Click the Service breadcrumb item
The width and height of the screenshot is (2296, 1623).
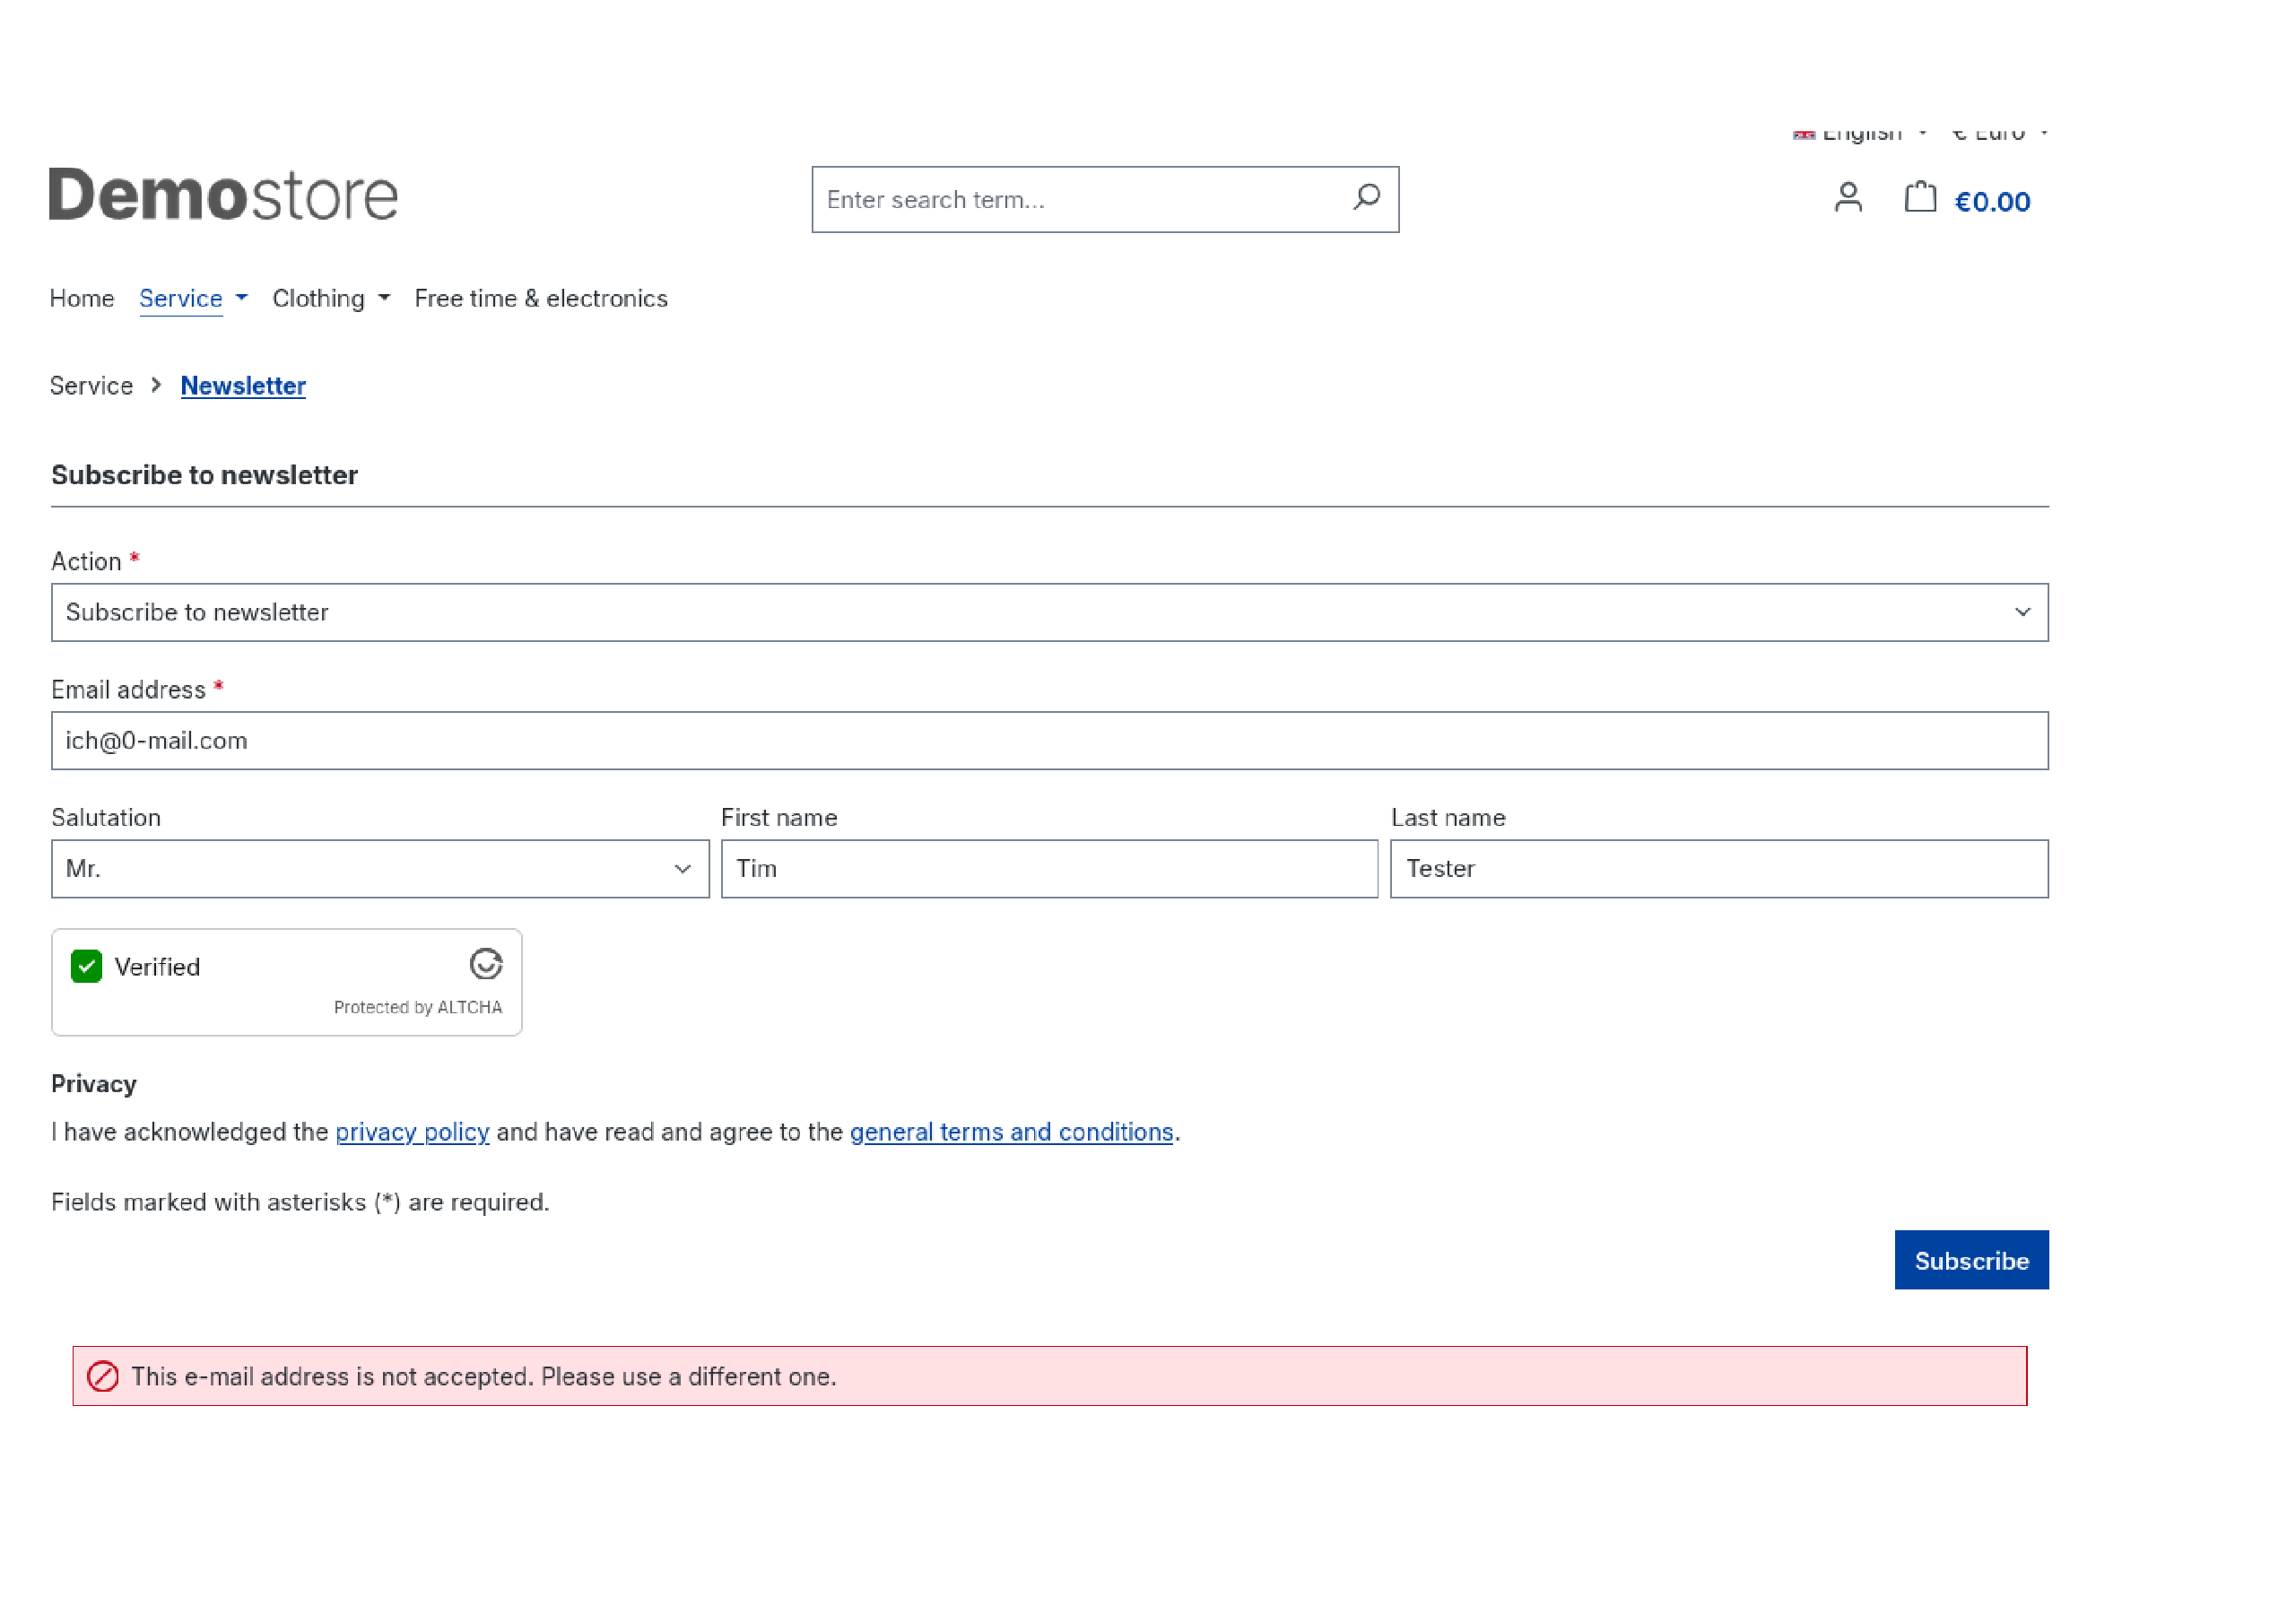[x=91, y=386]
